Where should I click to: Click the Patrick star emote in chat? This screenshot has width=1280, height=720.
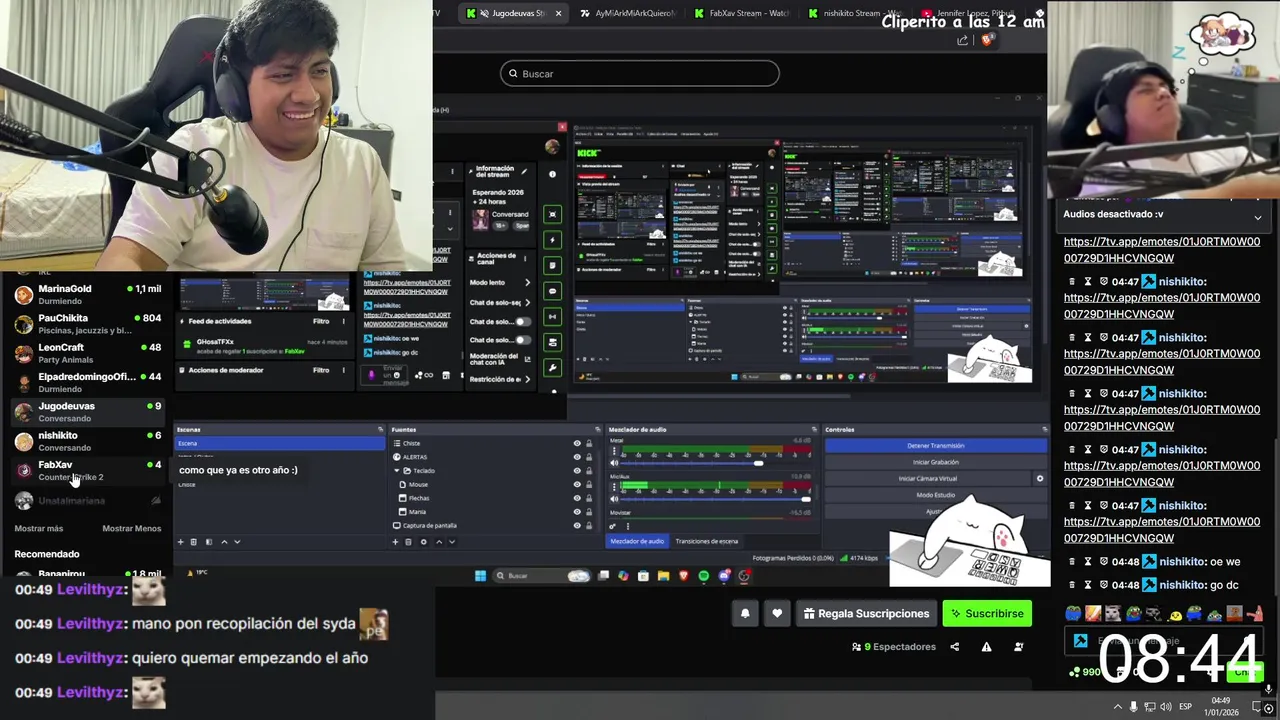pyautogui.click(x=1254, y=614)
